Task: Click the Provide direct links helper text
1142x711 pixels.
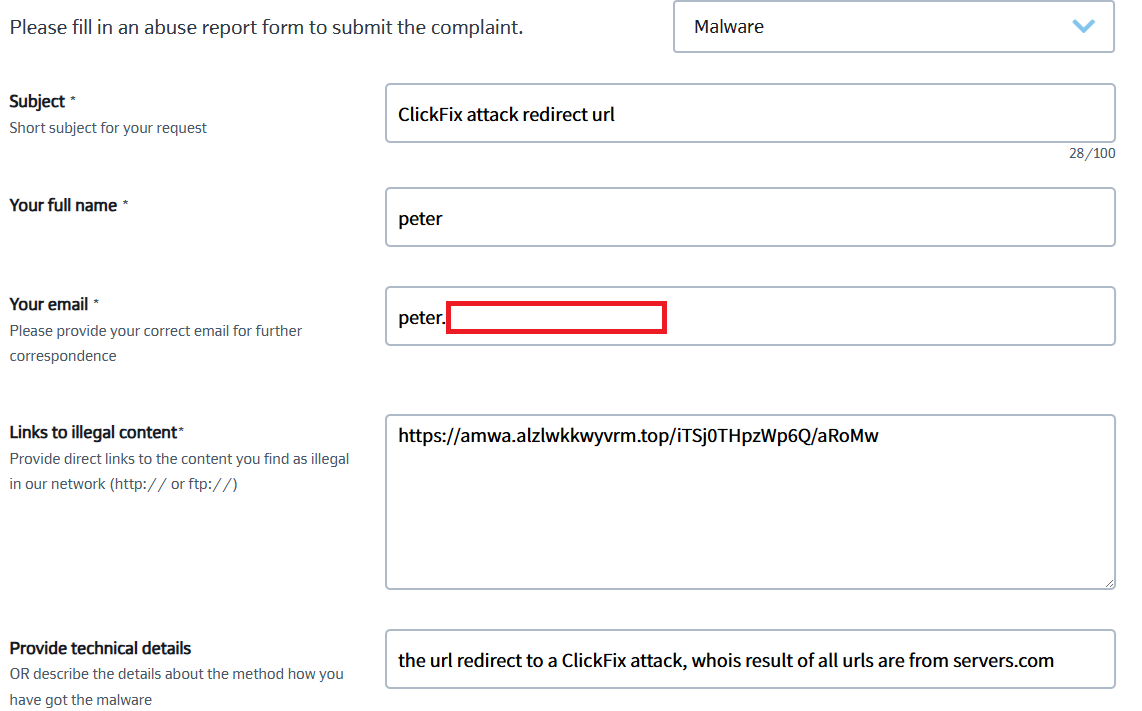Action: [x=179, y=471]
